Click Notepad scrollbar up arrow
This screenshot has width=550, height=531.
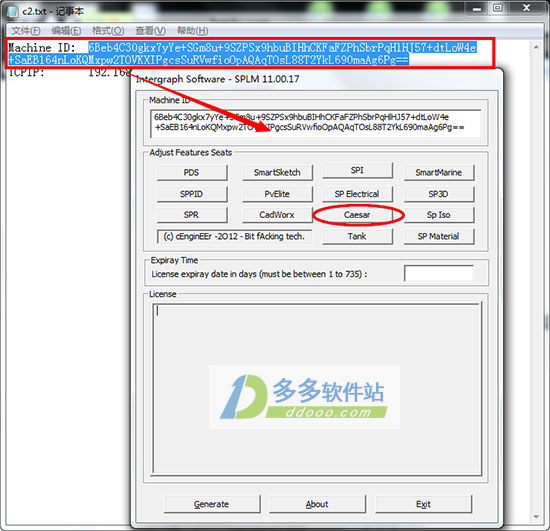(x=536, y=47)
